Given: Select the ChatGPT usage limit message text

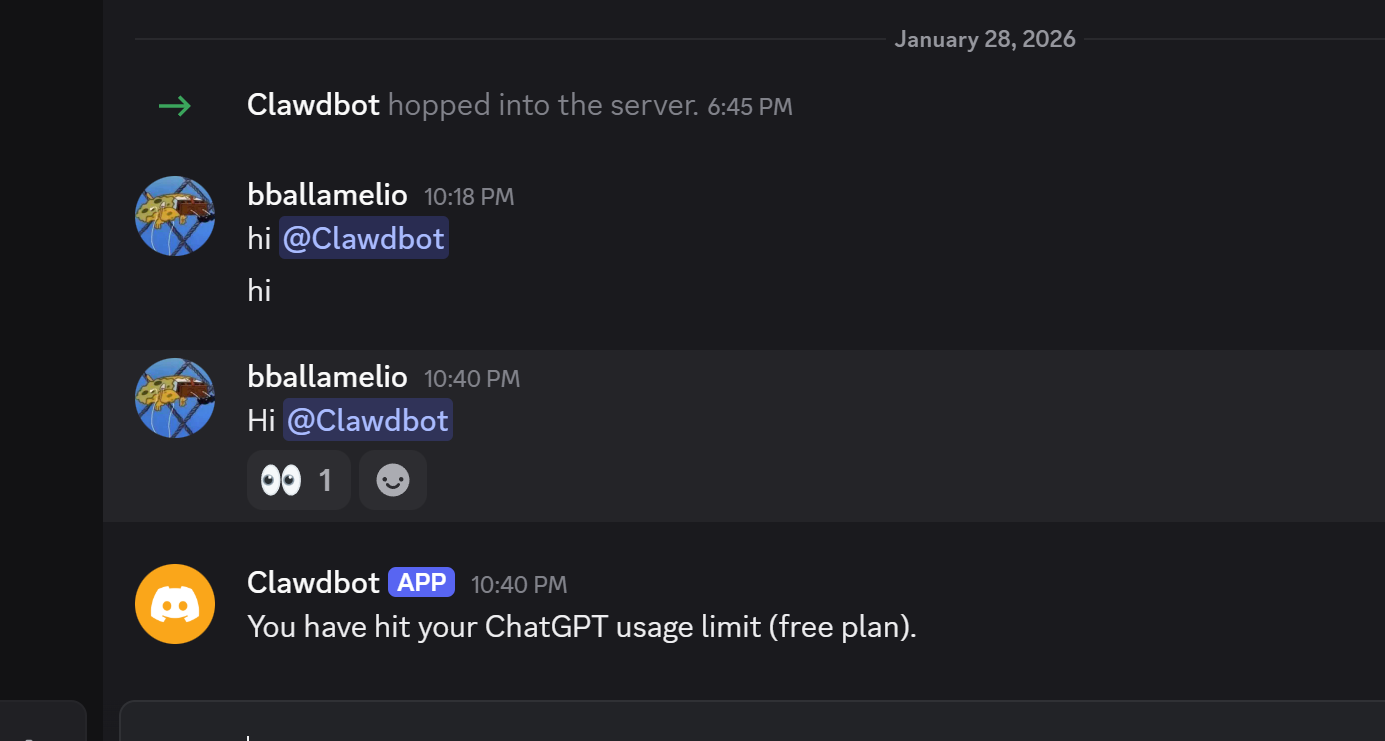Looking at the screenshot, I should point(581,625).
